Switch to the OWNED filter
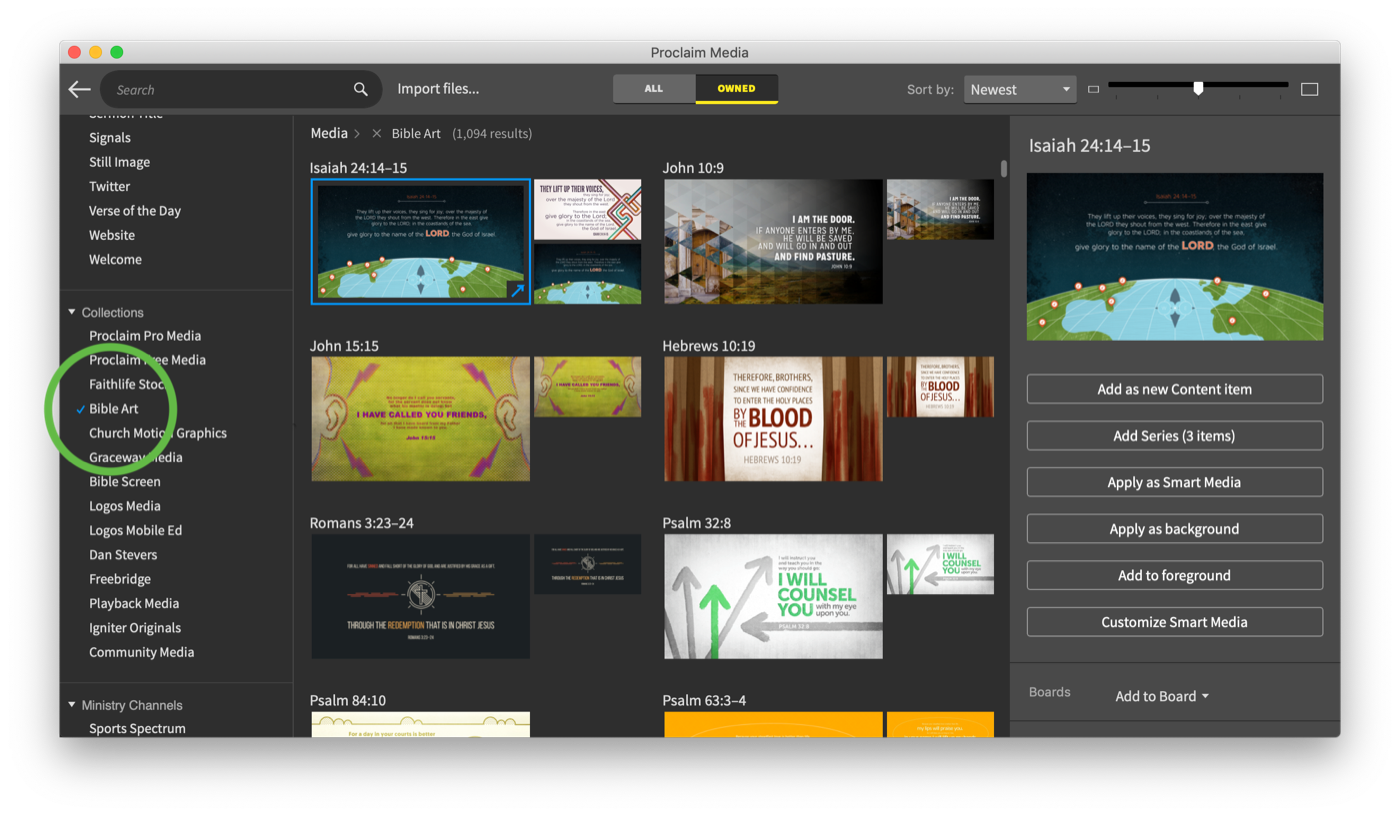The height and width of the screenshot is (816, 1400). point(736,88)
